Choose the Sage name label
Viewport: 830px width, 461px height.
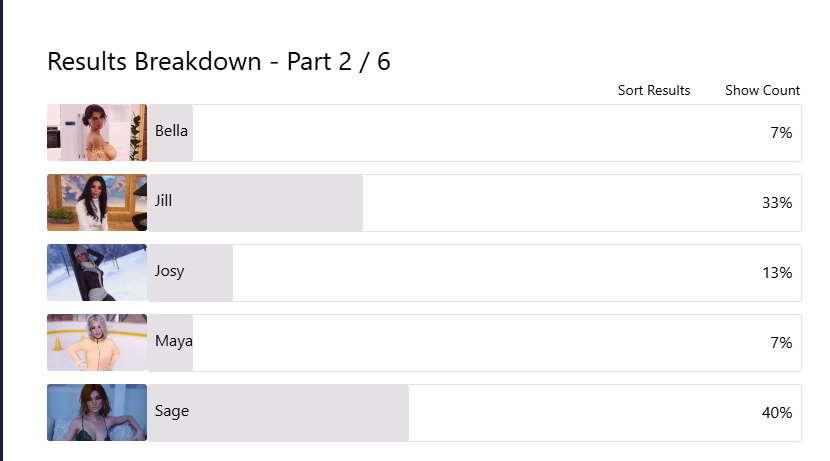coord(172,411)
